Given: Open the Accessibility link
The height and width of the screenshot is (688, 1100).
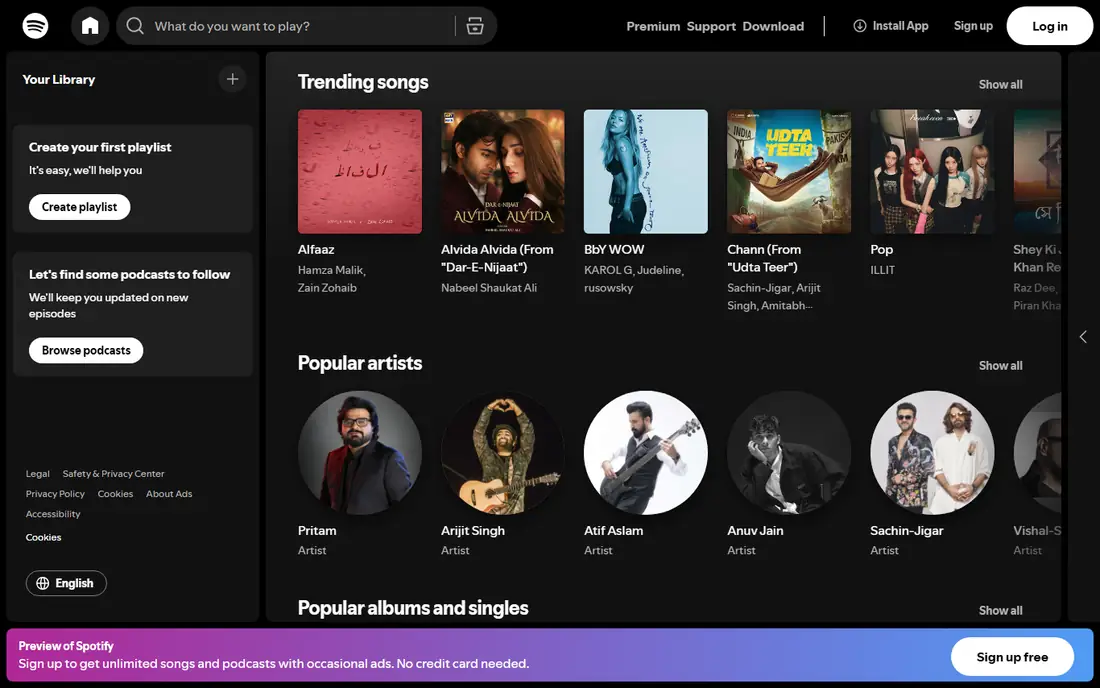Looking at the screenshot, I should [x=53, y=514].
